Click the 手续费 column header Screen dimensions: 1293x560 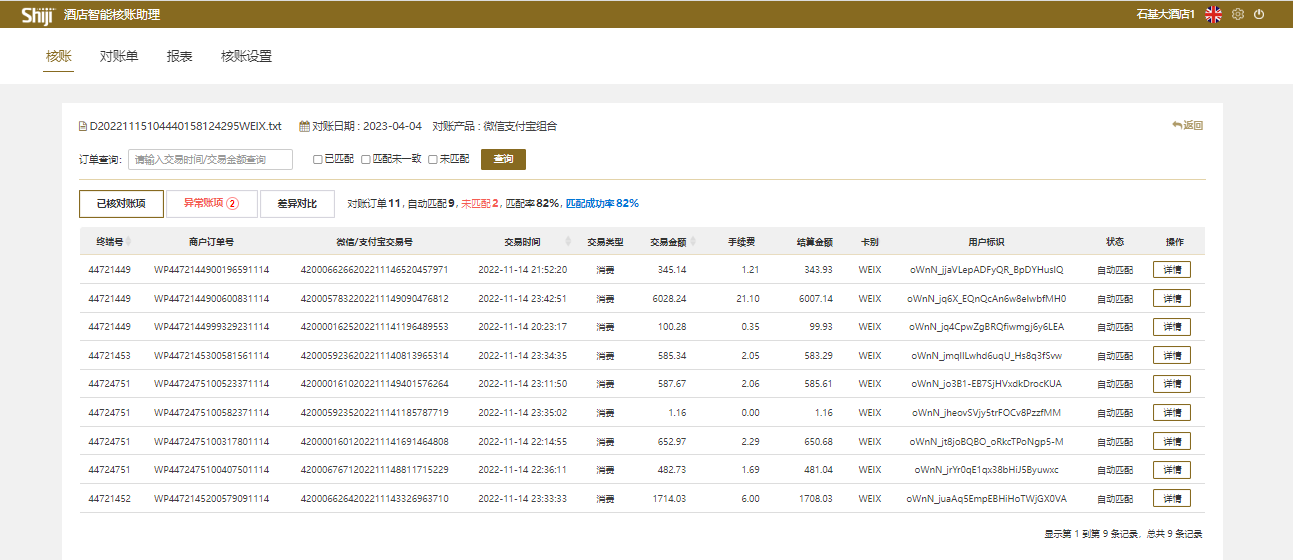click(741, 242)
